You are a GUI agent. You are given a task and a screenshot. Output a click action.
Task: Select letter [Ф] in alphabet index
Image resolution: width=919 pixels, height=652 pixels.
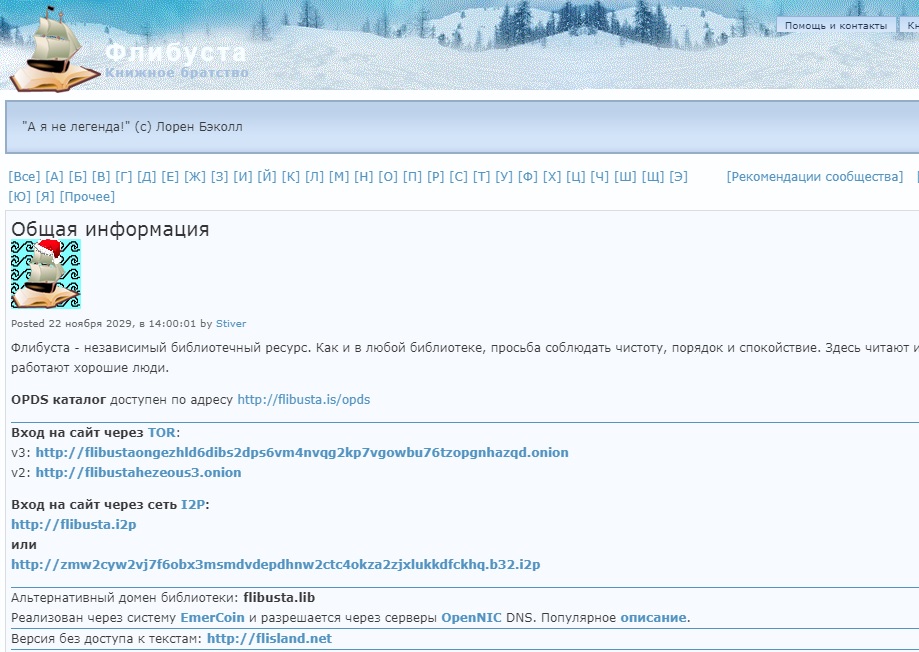527,176
